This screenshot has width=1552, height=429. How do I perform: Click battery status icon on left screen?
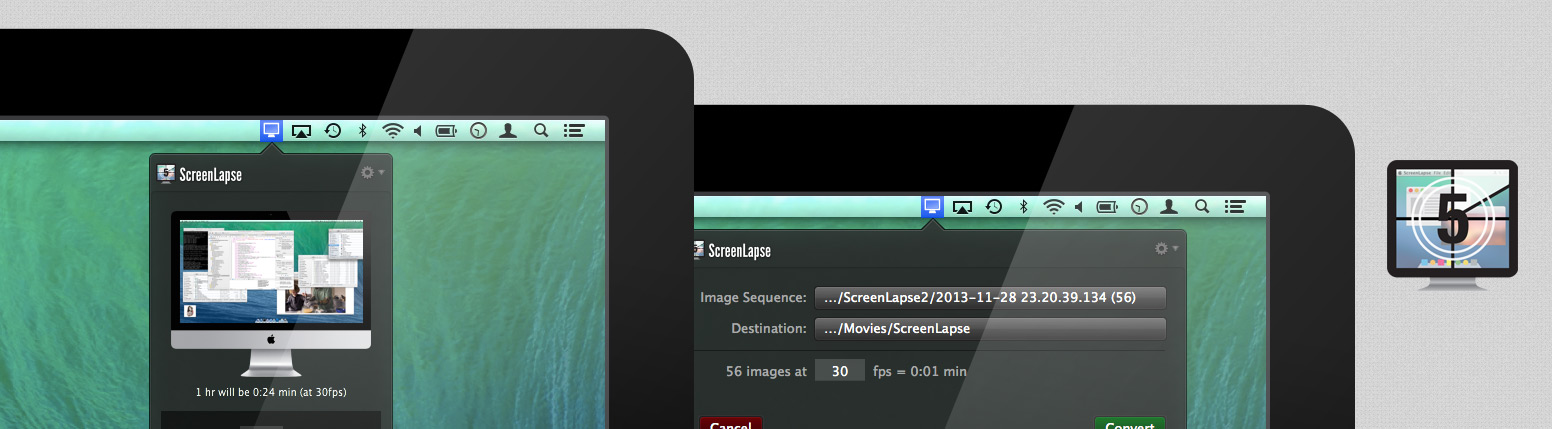(x=446, y=130)
